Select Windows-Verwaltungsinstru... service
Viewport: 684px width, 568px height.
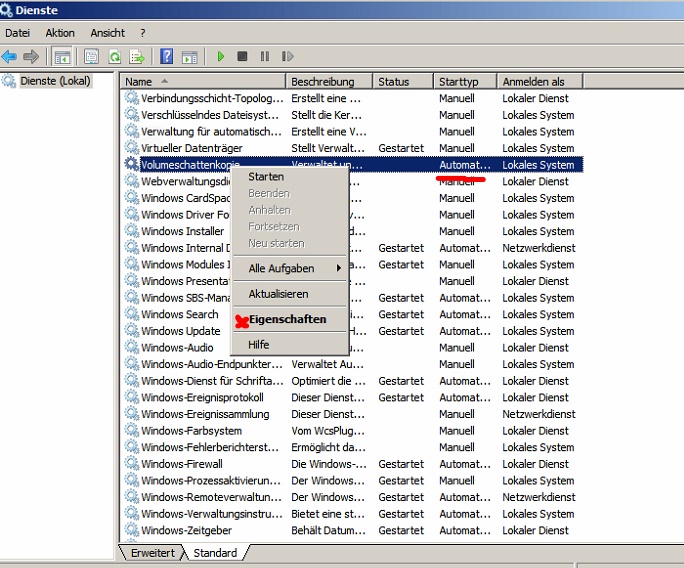(212, 514)
